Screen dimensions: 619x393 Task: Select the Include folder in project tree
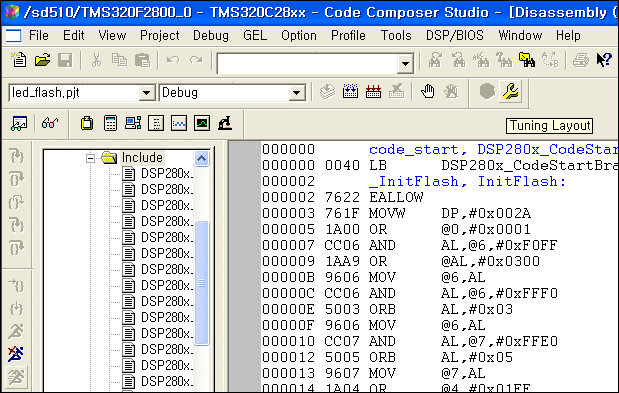[x=142, y=158]
